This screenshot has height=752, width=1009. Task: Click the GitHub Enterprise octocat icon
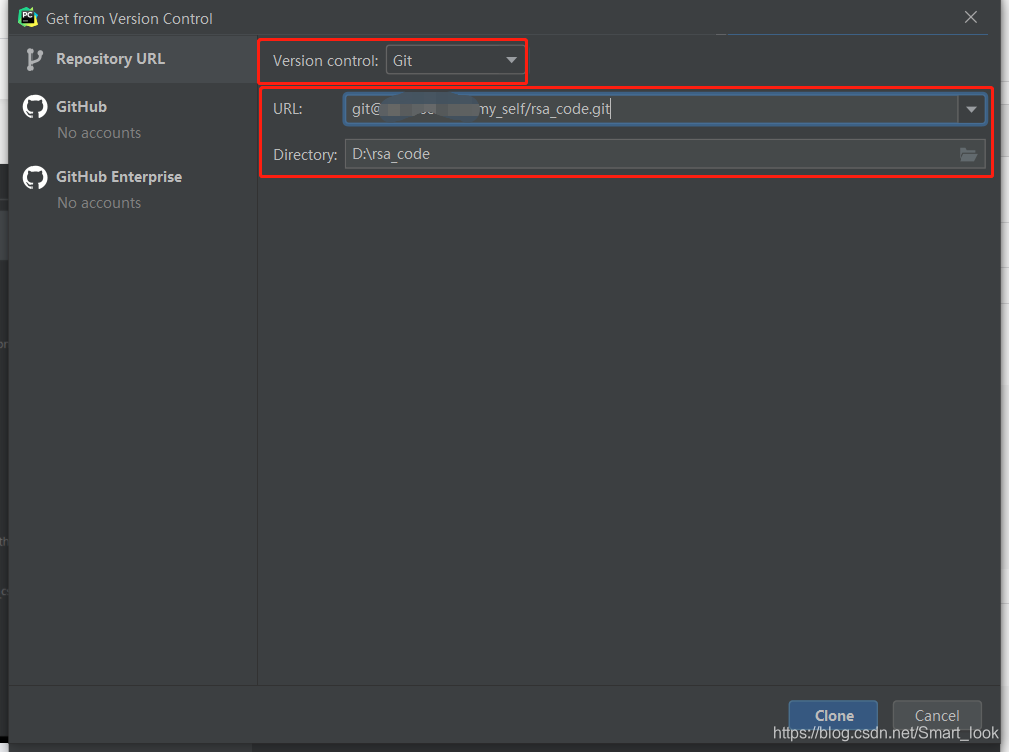point(35,177)
